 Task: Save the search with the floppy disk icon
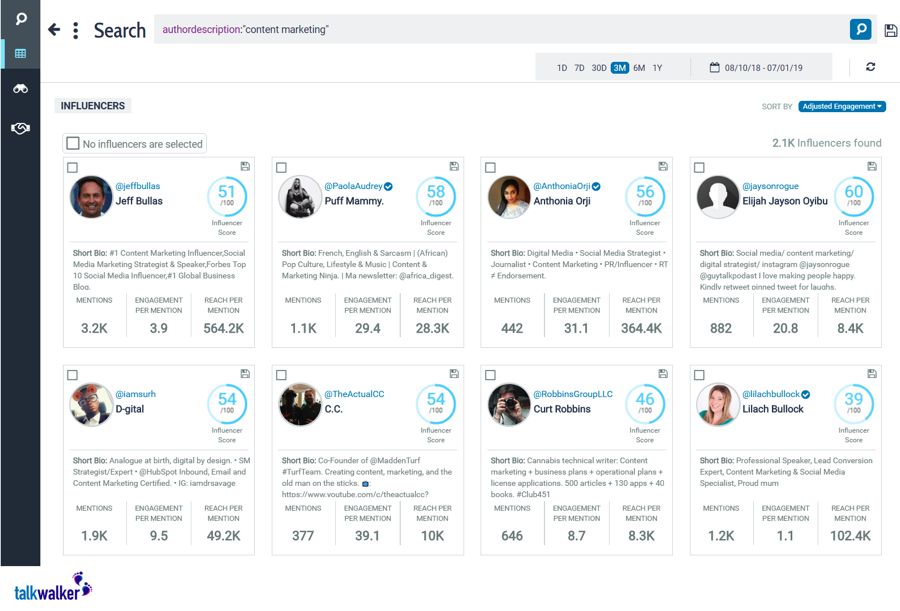890,30
